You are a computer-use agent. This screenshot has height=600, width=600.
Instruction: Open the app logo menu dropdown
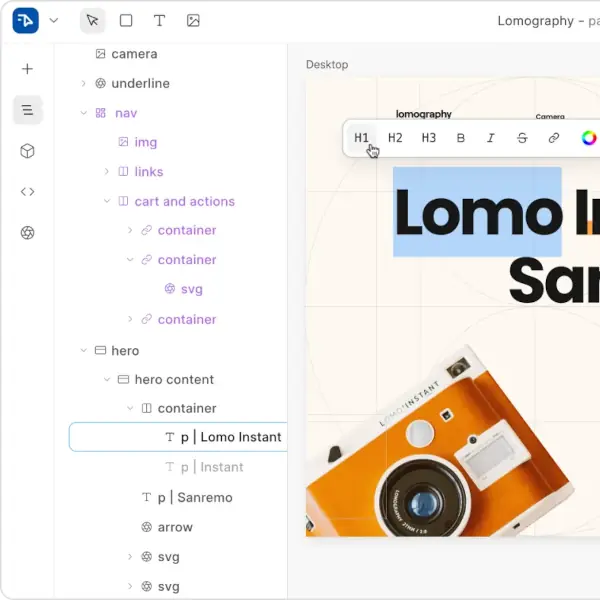coord(54,20)
